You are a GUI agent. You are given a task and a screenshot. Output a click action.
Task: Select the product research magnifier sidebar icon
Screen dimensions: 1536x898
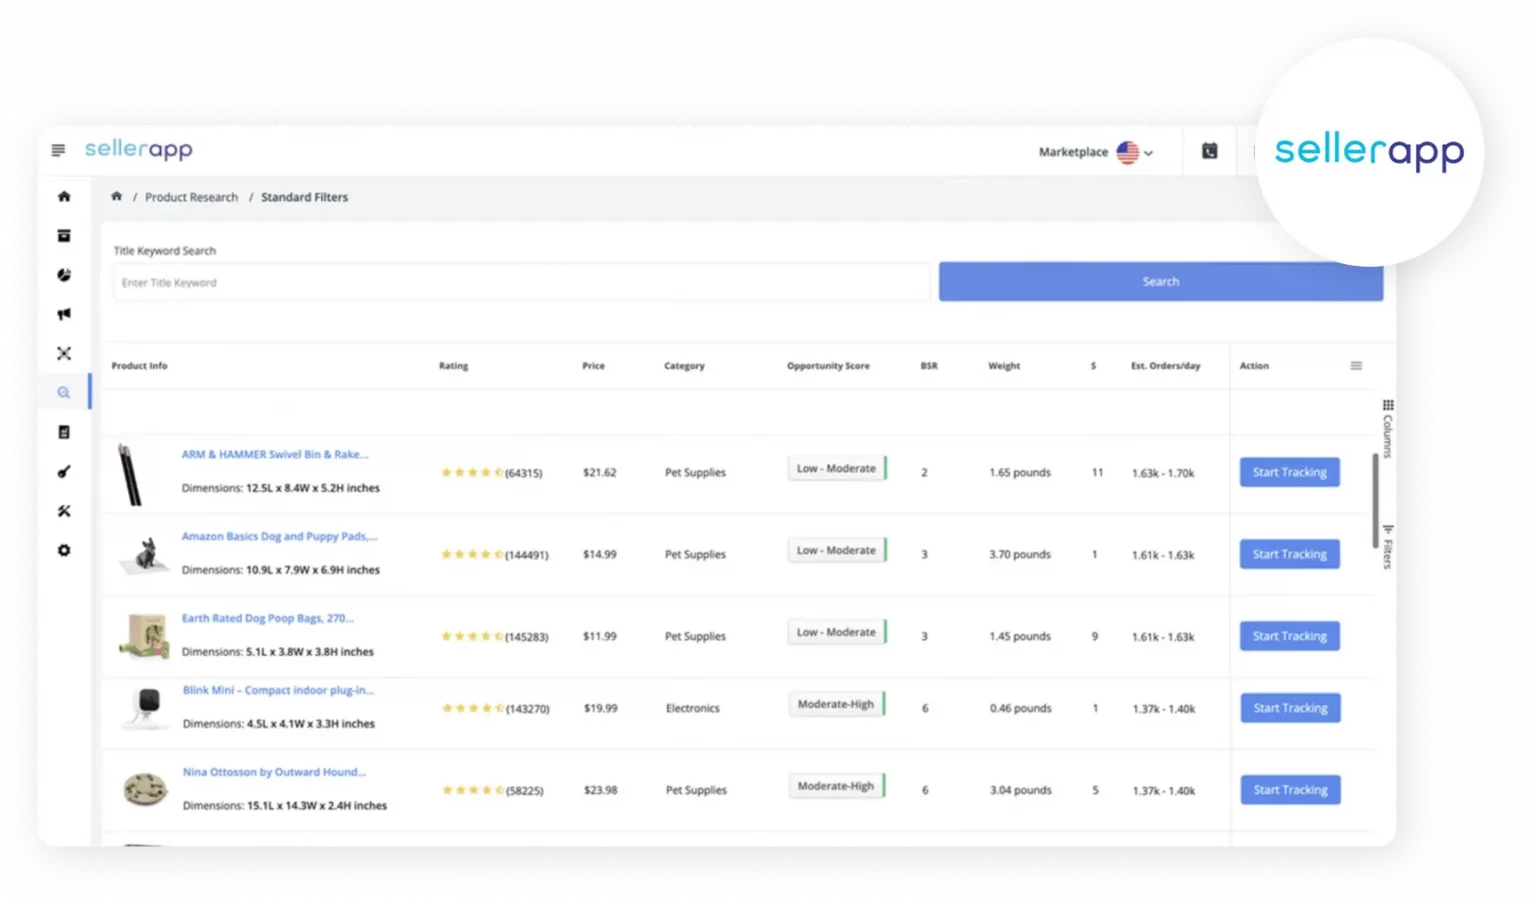[x=64, y=393]
